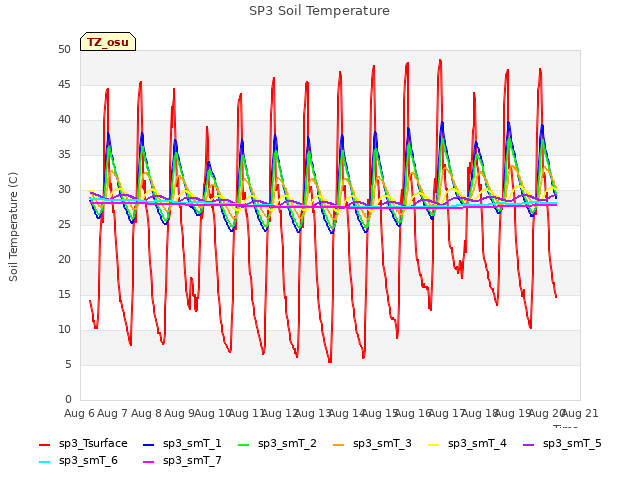Image resolution: width=640 pixels, height=480 pixels.
Task: Click the Aug 8 x-axis tick label
Action: click(x=146, y=413)
